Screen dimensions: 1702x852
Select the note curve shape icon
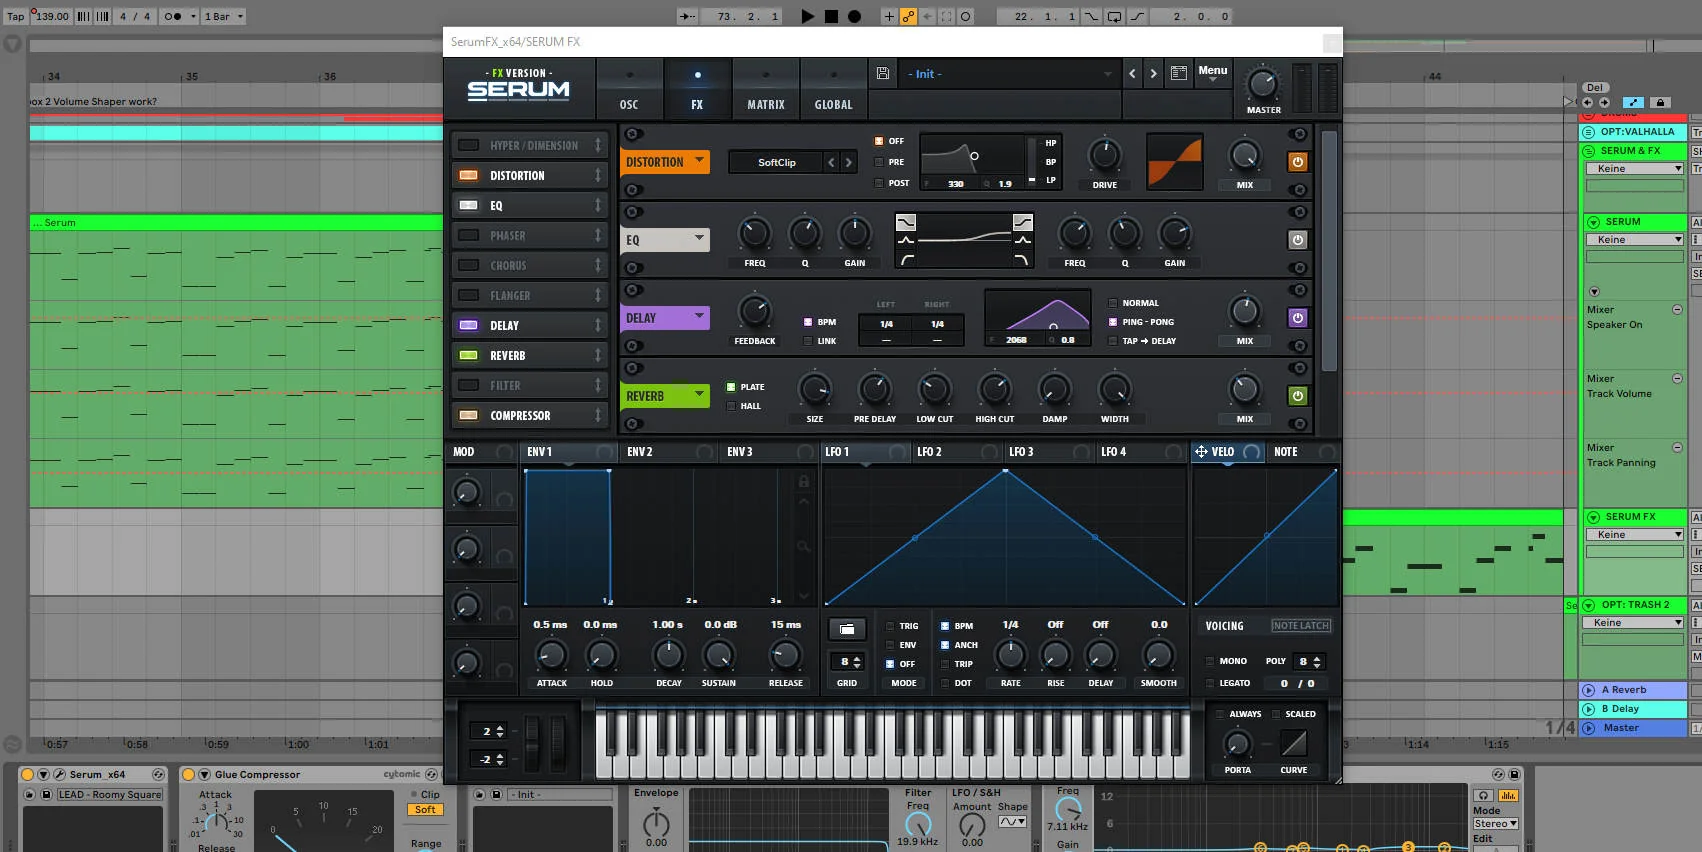1294,743
